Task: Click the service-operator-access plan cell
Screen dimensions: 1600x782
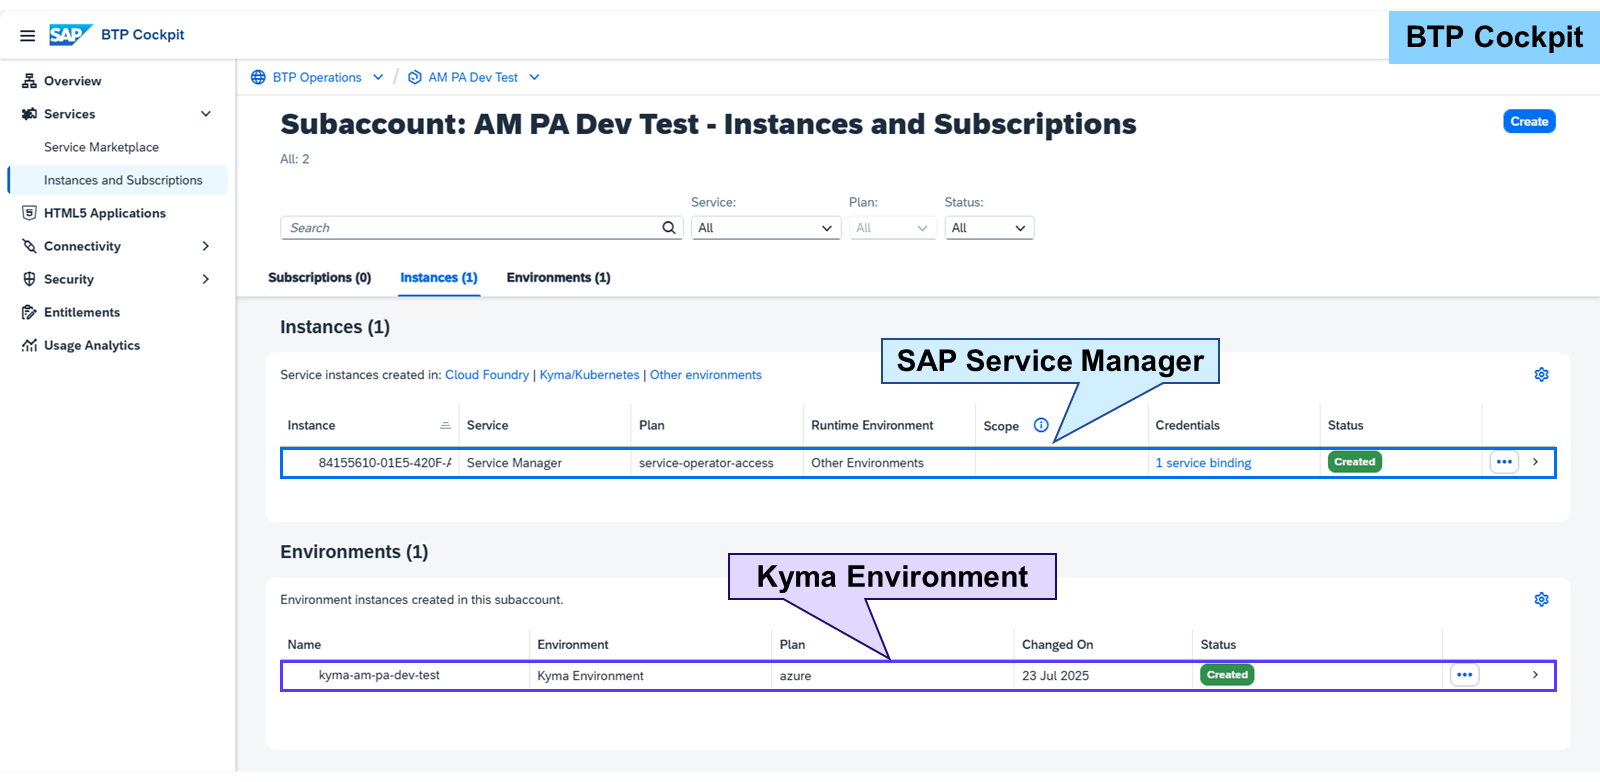Action: (x=706, y=463)
